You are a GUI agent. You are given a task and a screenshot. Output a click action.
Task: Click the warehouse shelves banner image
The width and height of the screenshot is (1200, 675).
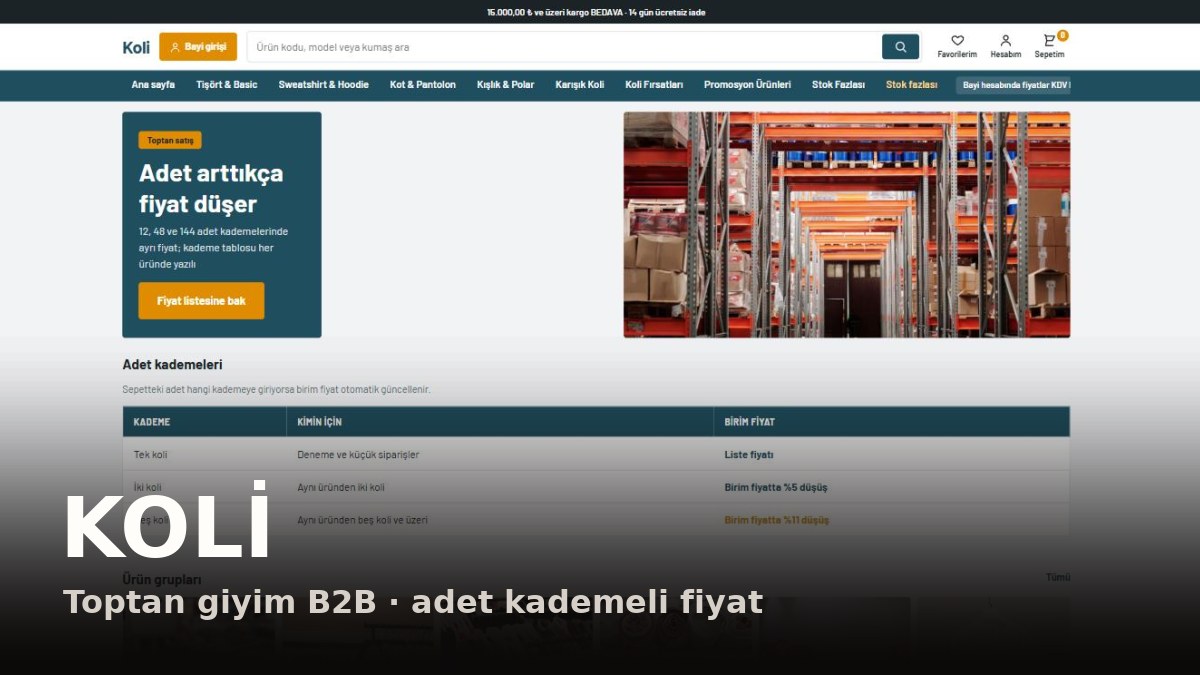point(846,224)
